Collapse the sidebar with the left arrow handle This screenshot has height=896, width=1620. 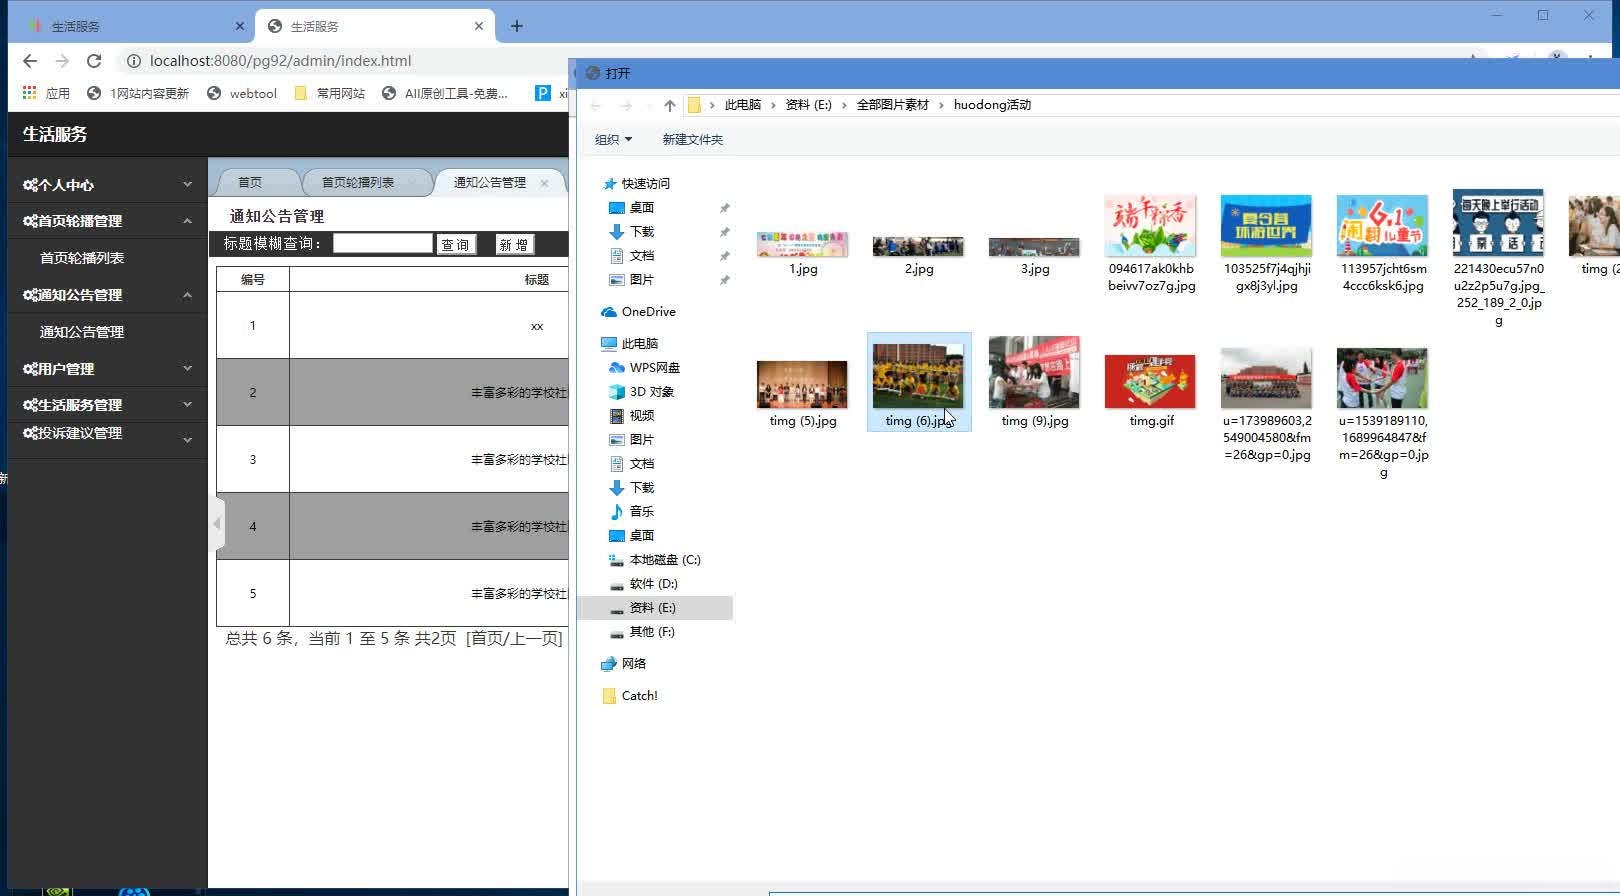217,524
